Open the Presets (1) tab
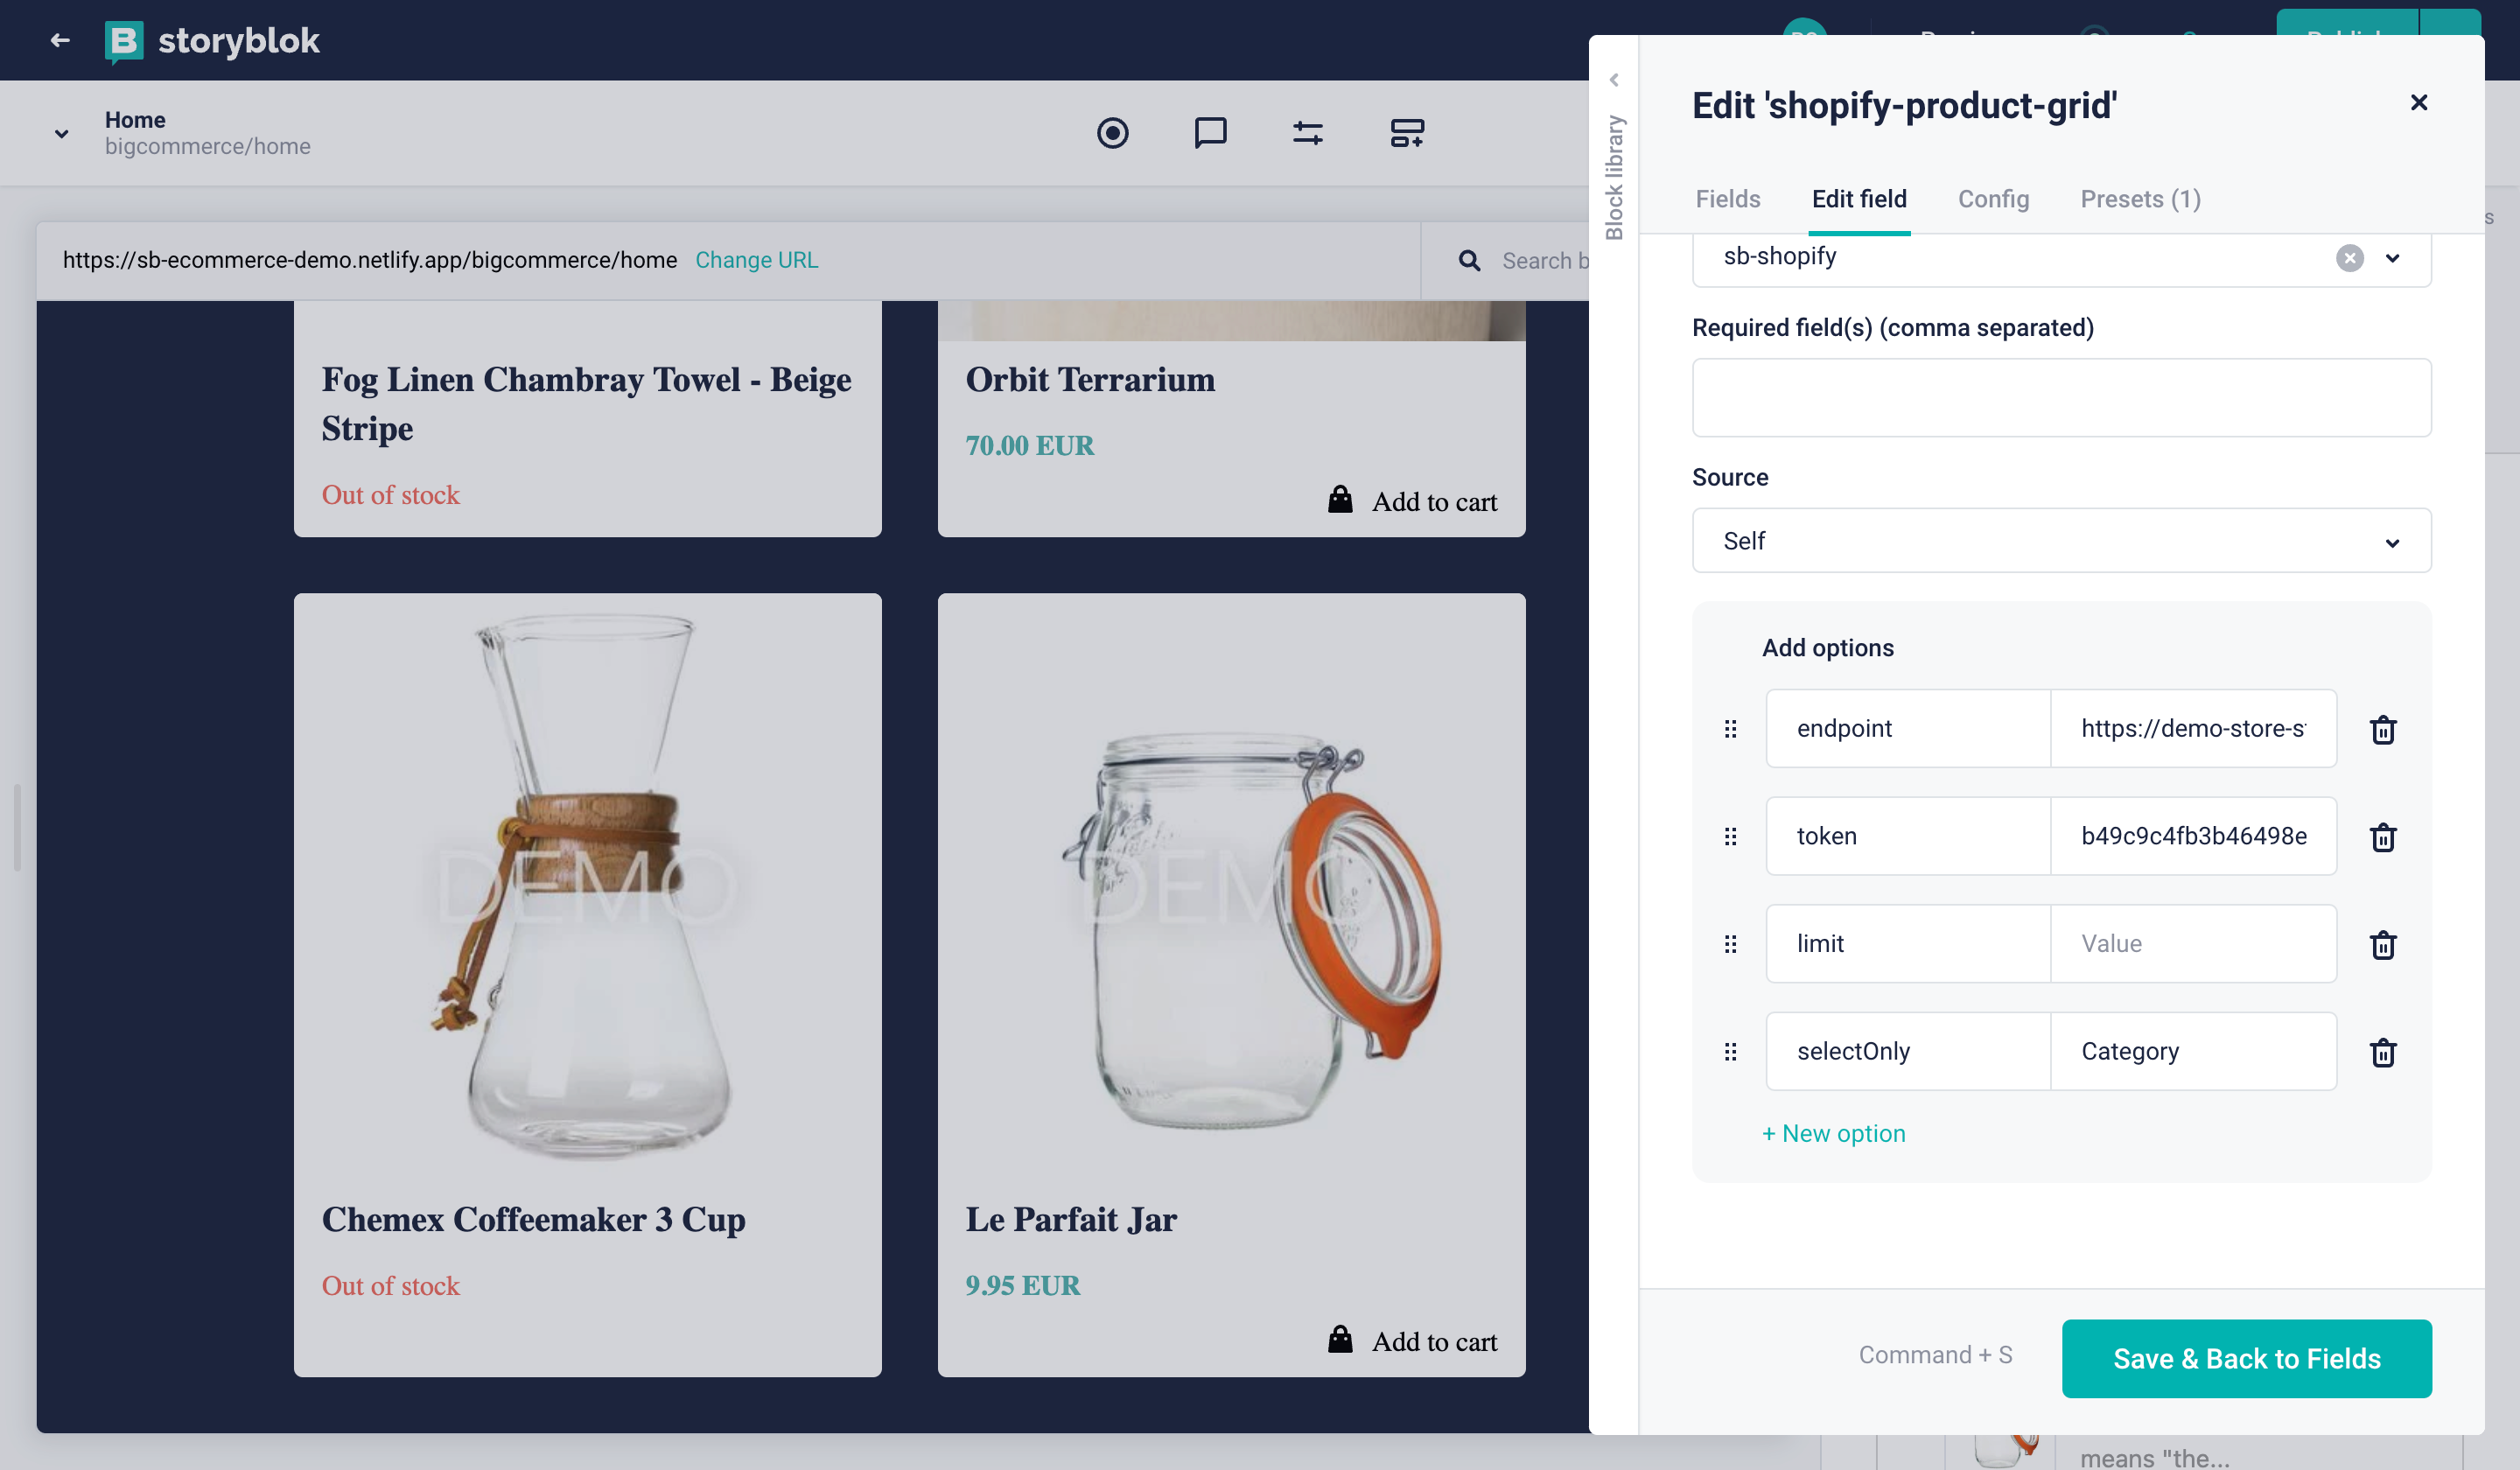This screenshot has width=2520, height=1470. [x=2139, y=199]
